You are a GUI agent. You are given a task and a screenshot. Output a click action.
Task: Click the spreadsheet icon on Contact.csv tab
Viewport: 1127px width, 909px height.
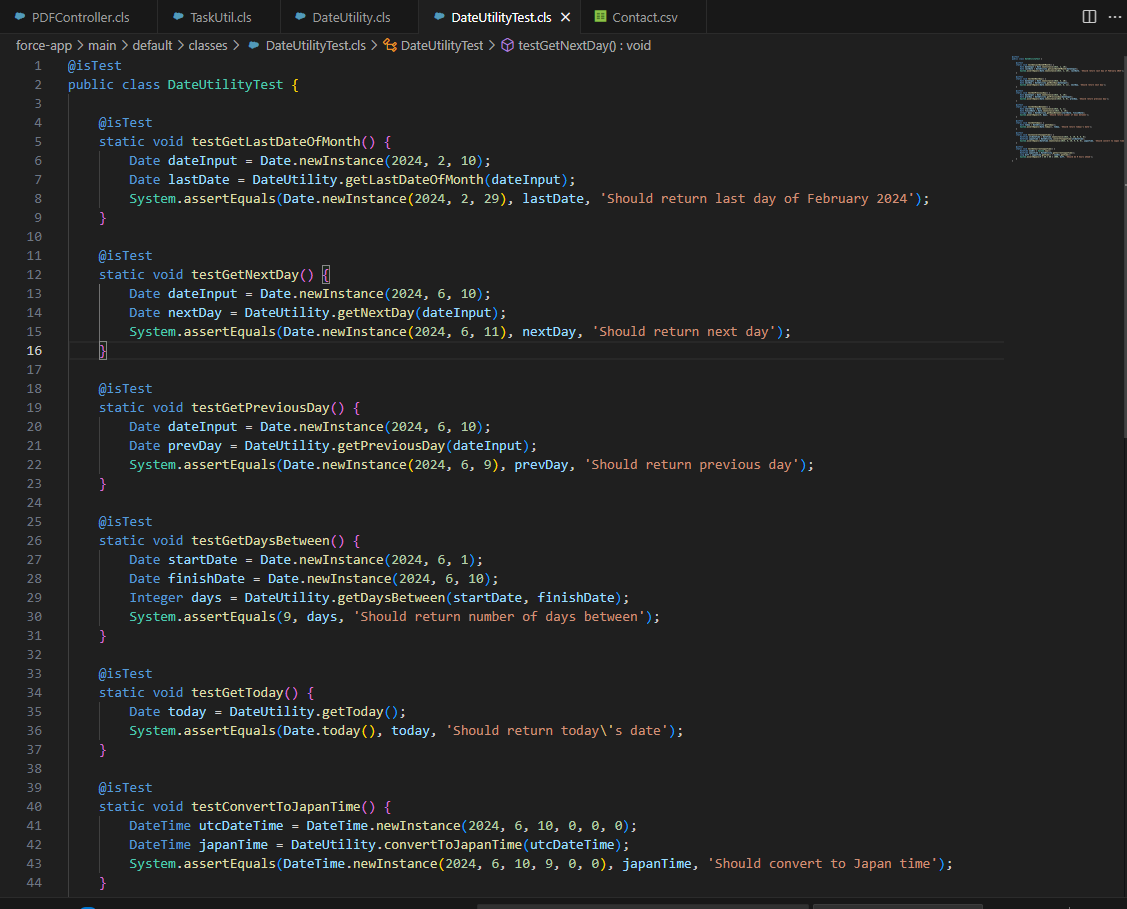pyautogui.click(x=600, y=17)
